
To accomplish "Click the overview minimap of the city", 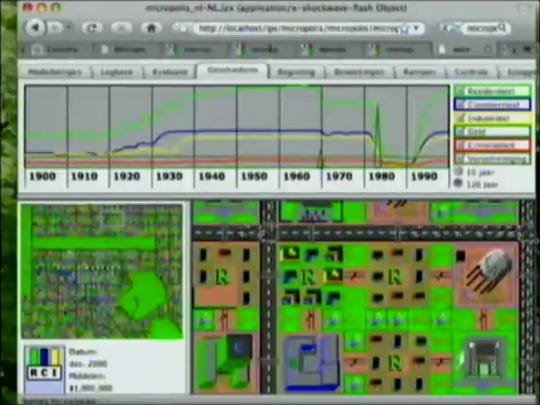I will 102,271.
